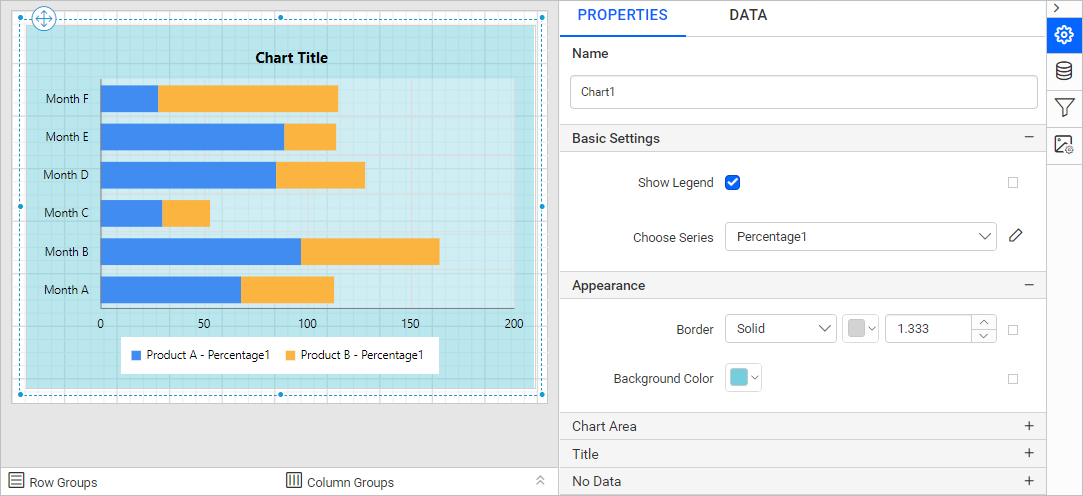Screen dimensions: 1083x496
Task: Open the image manager icon in sidebar
Action: pos(1064,145)
